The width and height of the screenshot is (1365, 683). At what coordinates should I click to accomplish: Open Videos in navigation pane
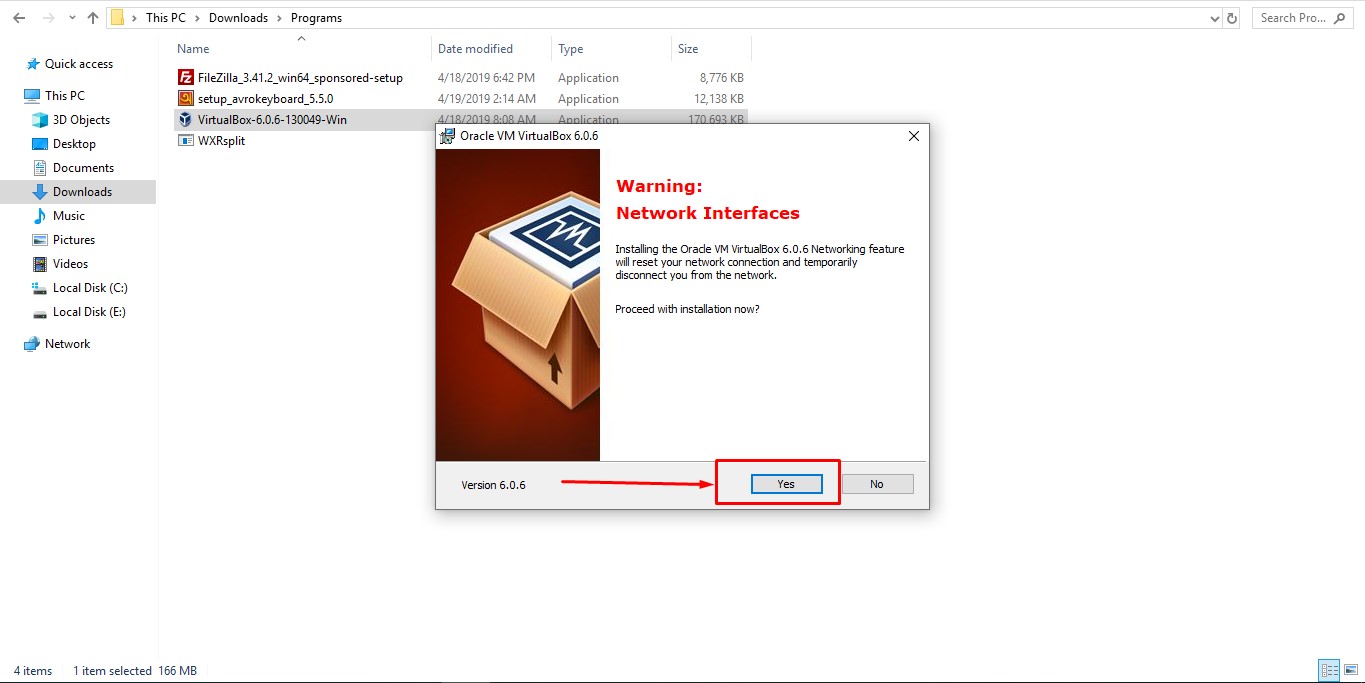pyautogui.click(x=71, y=264)
